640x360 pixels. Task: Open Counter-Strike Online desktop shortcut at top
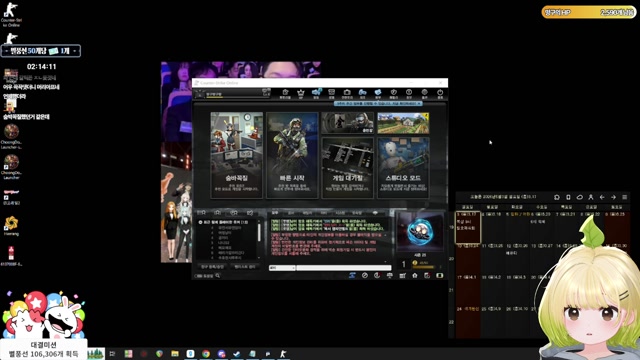tap(11, 15)
